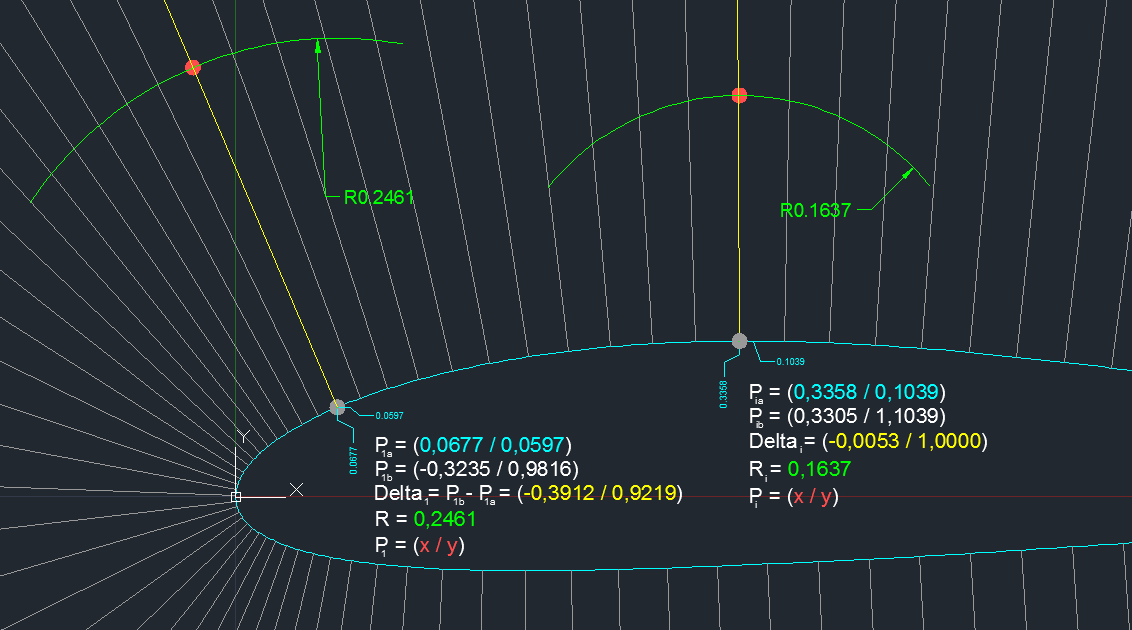Select the text line Pib = (0,3305 / 1,1039)
This screenshot has height=630, width=1132.
[x=847, y=416]
